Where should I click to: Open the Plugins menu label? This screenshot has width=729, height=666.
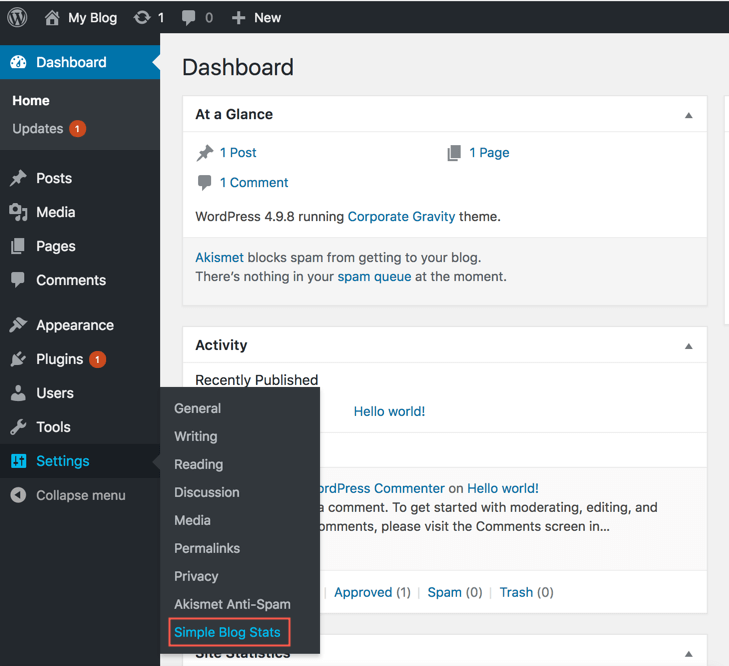pyautogui.click(x=60, y=359)
